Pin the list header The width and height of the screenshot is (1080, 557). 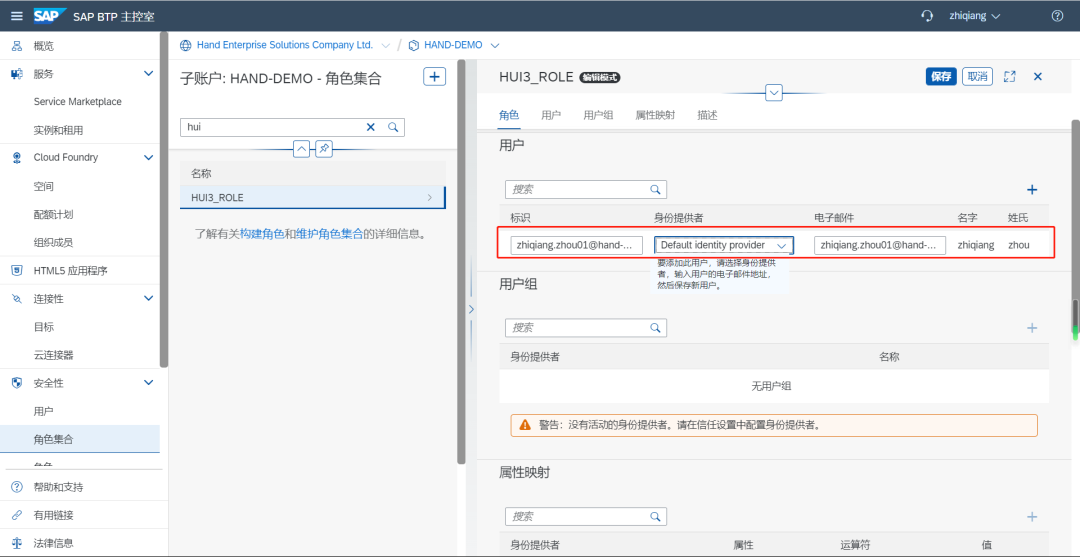point(324,148)
